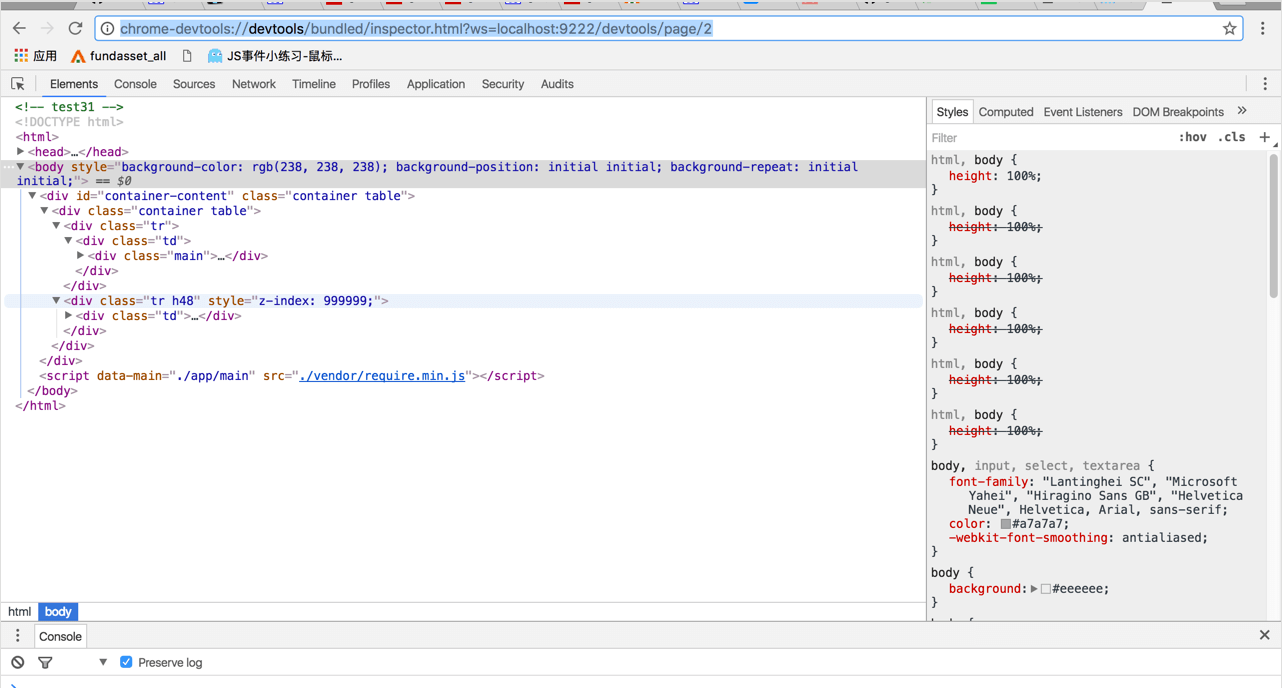Reload the page with refresh icon

[x=75, y=29]
